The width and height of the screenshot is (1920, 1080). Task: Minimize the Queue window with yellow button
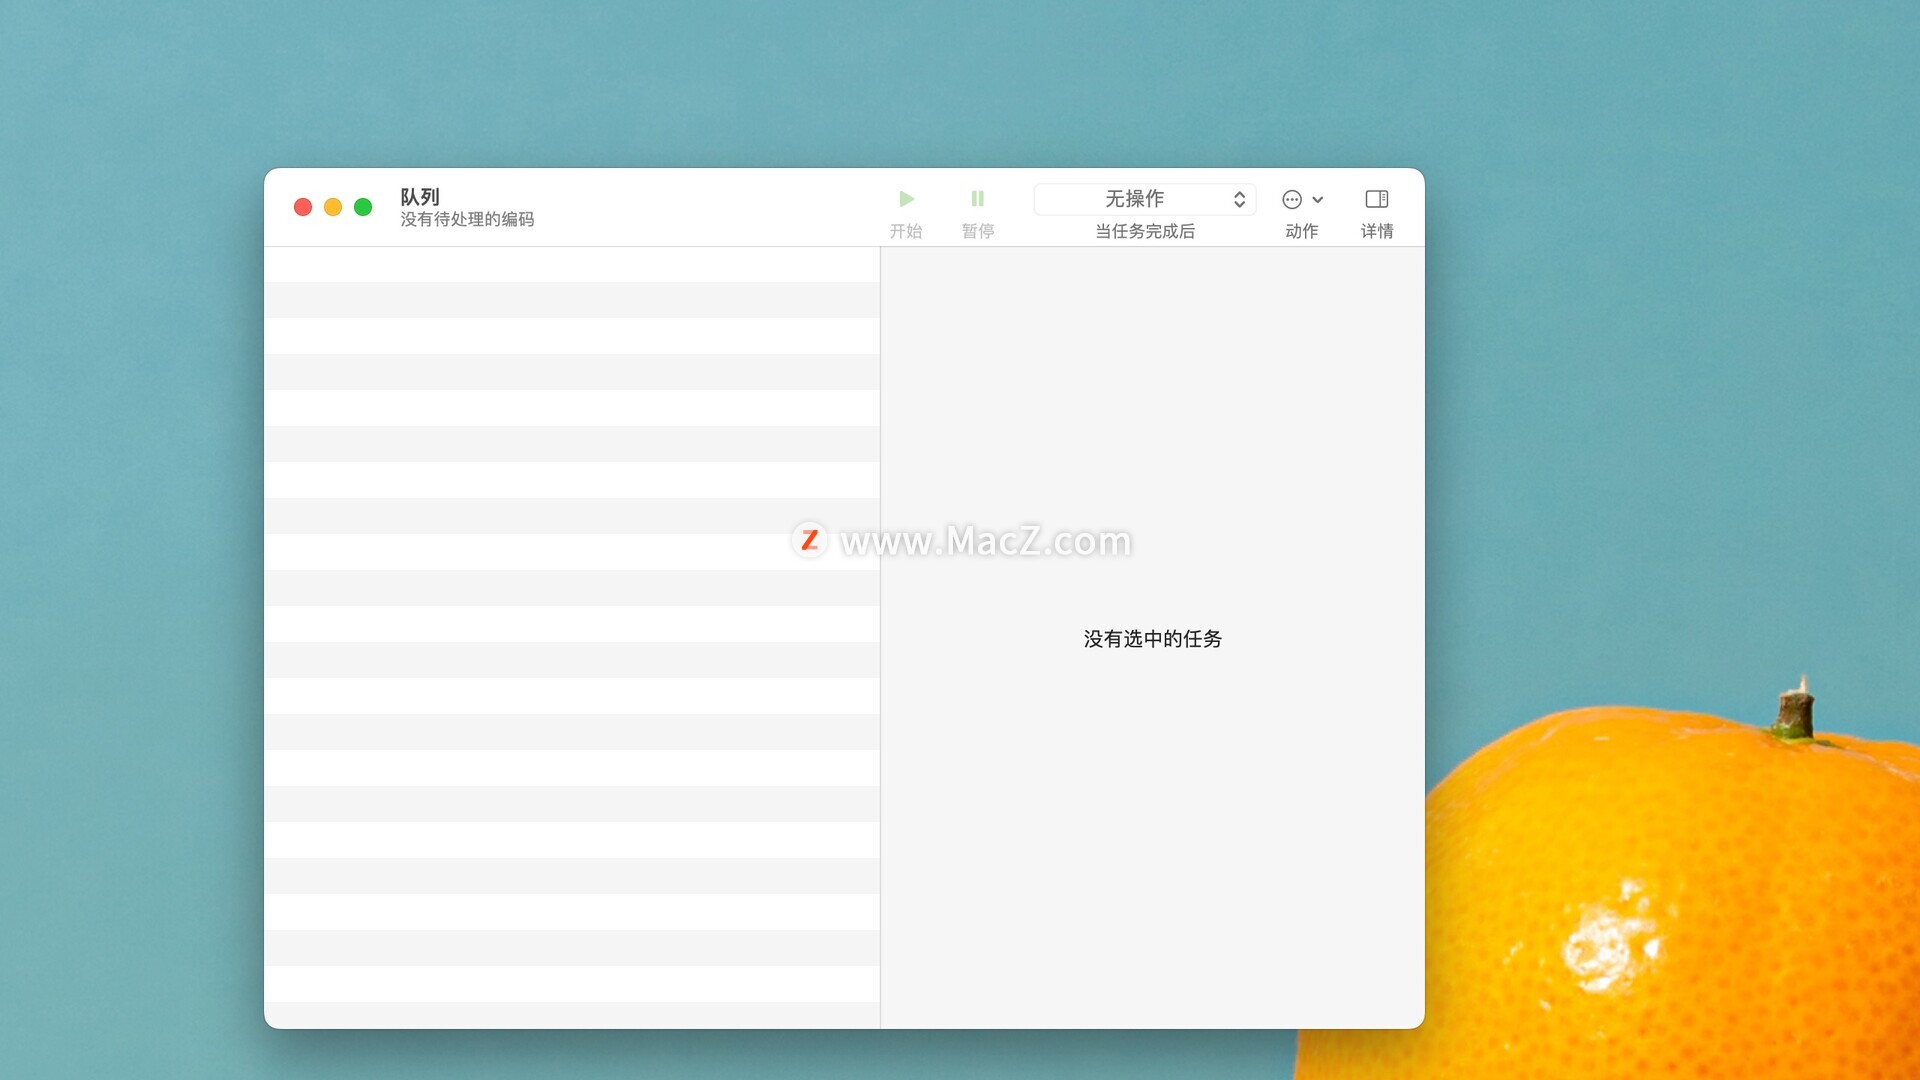coord(333,207)
